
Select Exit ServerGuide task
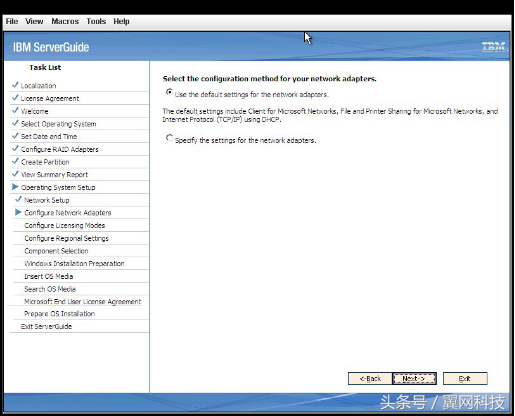pyautogui.click(x=46, y=327)
